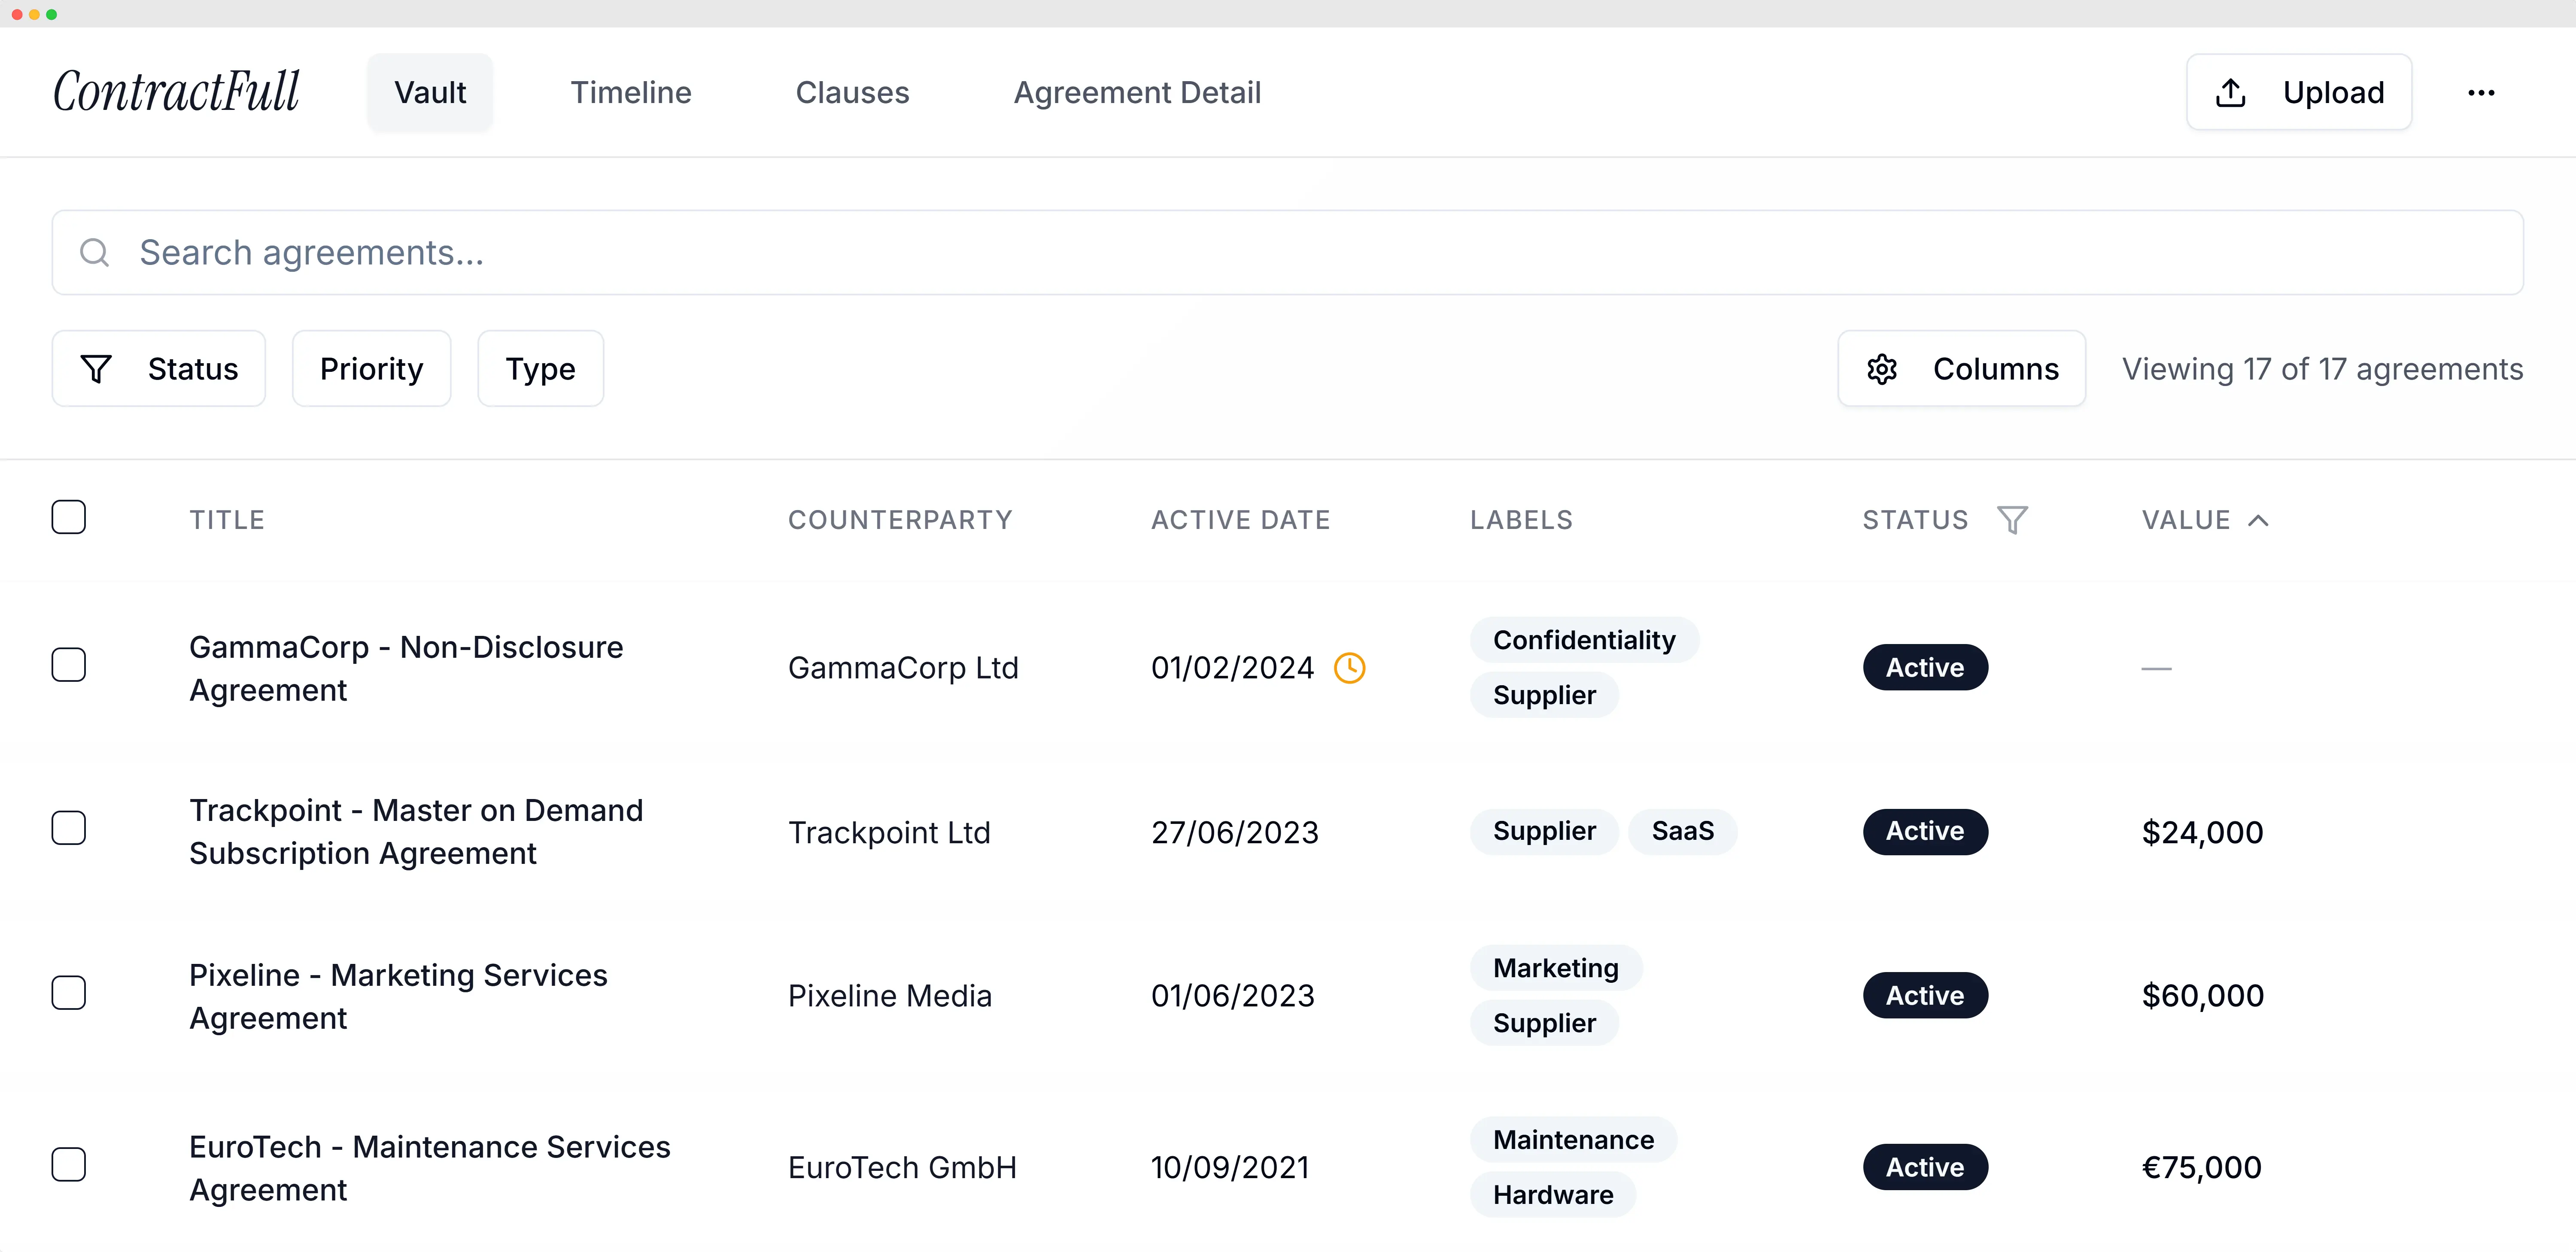Click the date 10/09/2021

point(1230,1168)
